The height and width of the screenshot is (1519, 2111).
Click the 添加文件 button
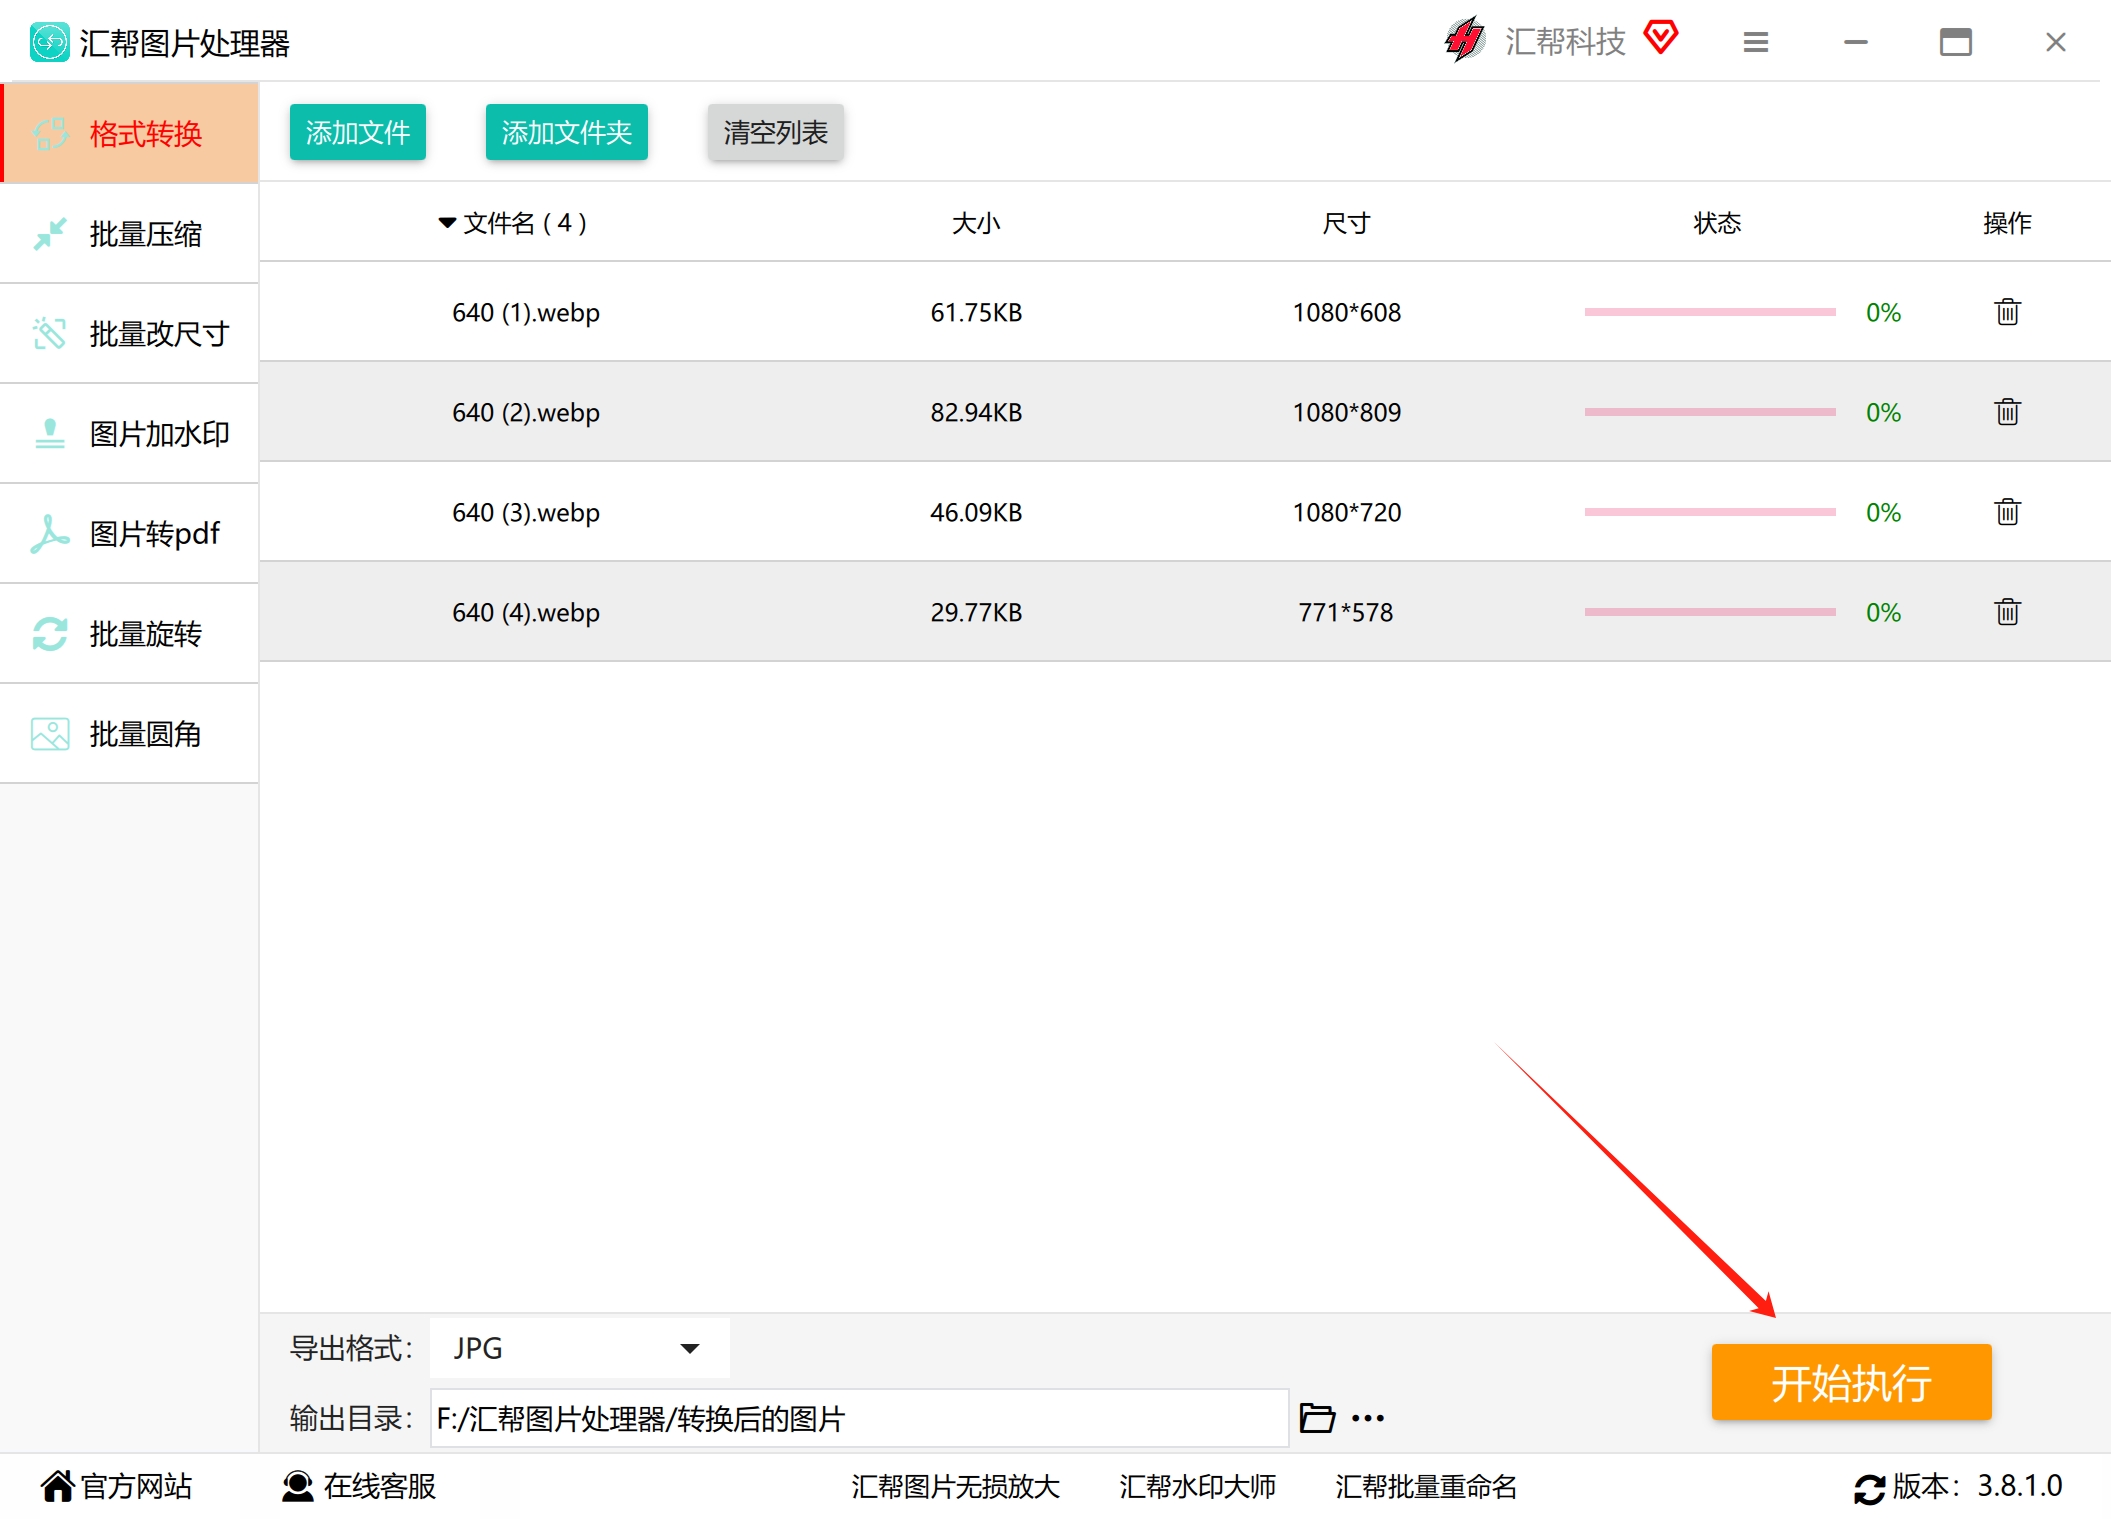point(358,132)
